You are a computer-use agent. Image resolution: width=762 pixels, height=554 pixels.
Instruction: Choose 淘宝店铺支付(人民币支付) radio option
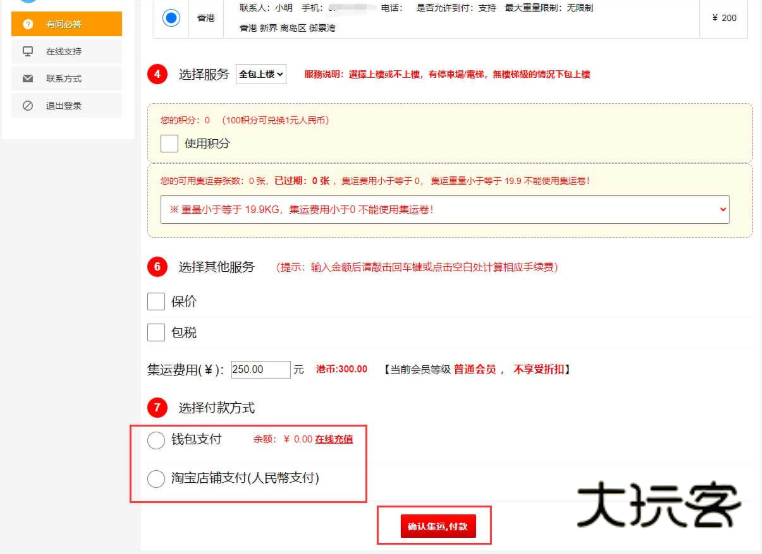tap(156, 479)
